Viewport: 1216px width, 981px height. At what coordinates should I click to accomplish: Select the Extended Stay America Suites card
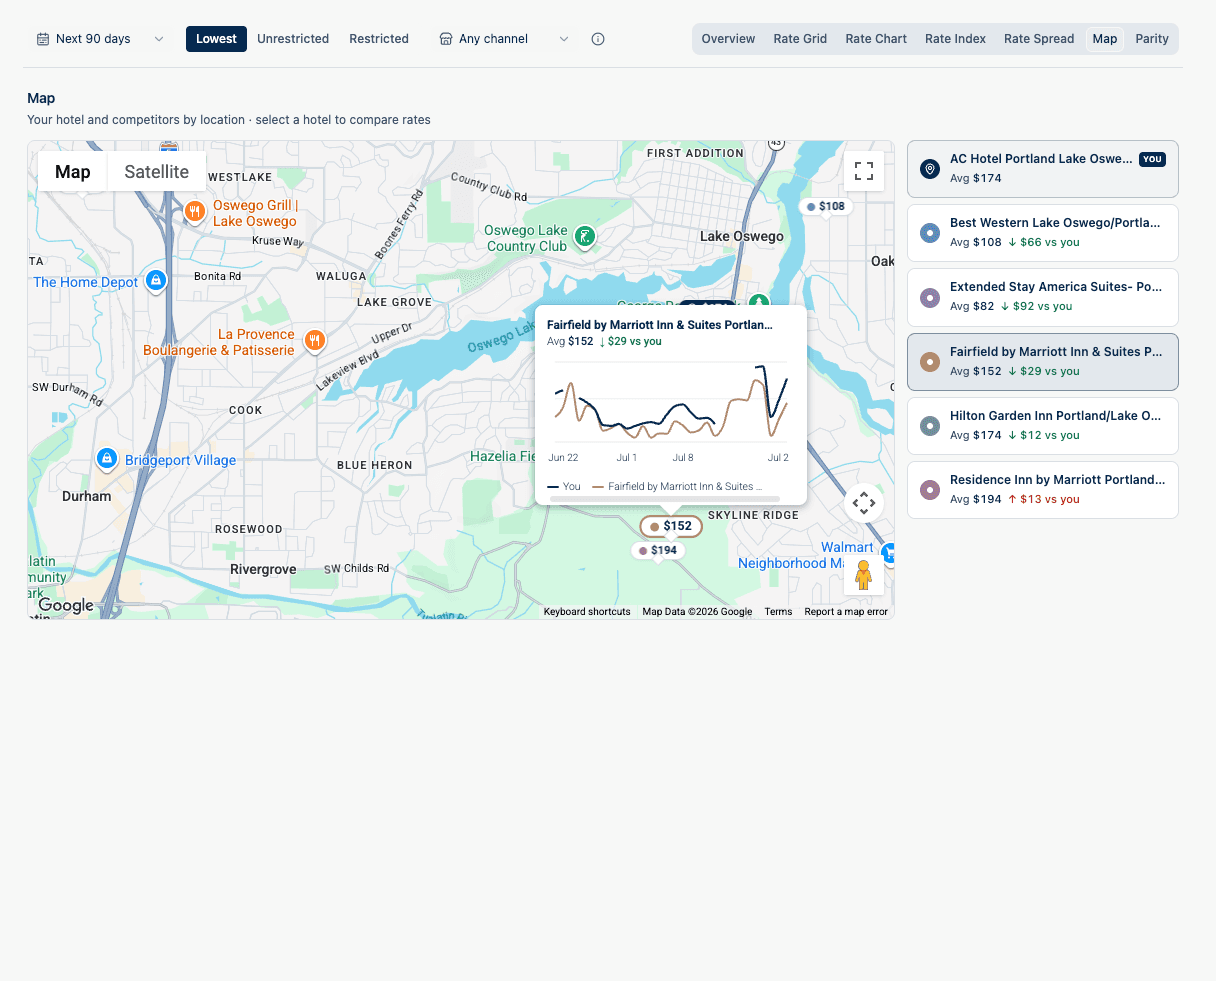pyautogui.click(x=1043, y=297)
